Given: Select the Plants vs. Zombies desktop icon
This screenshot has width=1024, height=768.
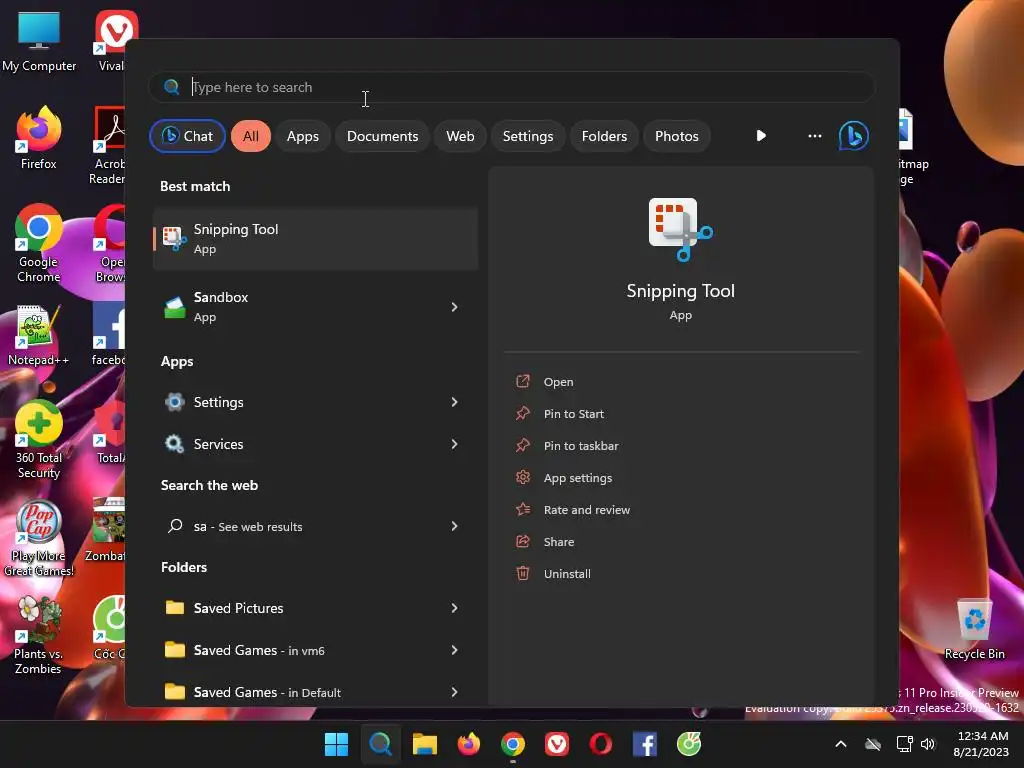Looking at the screenshot, I should click(39, 635).
